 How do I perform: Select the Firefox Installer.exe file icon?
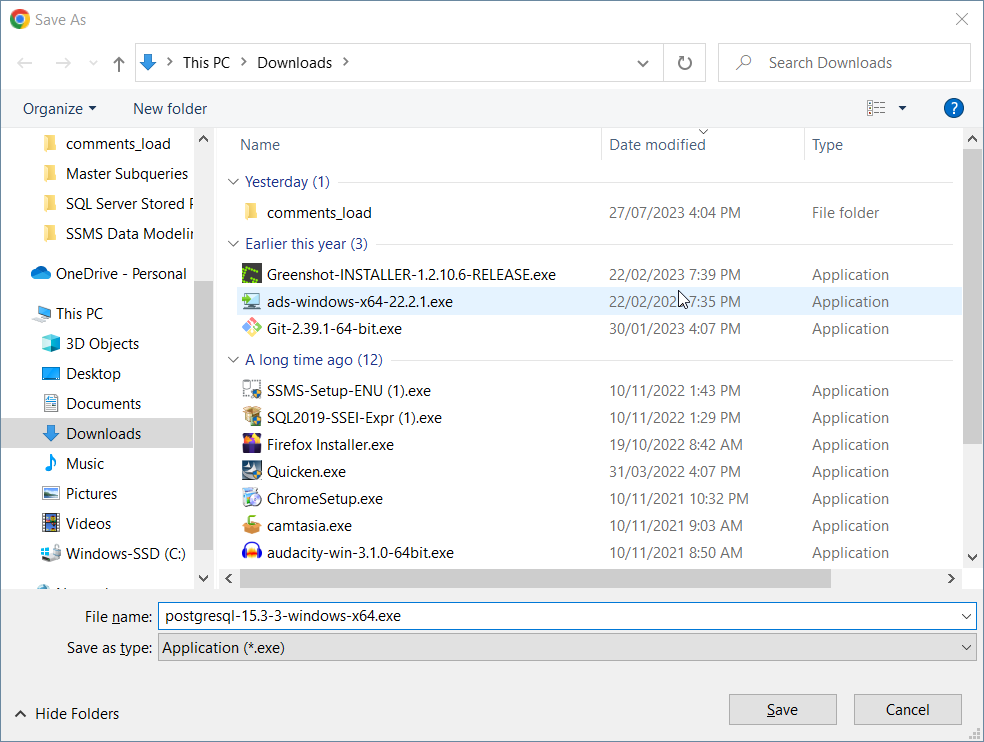pos(252,445)
